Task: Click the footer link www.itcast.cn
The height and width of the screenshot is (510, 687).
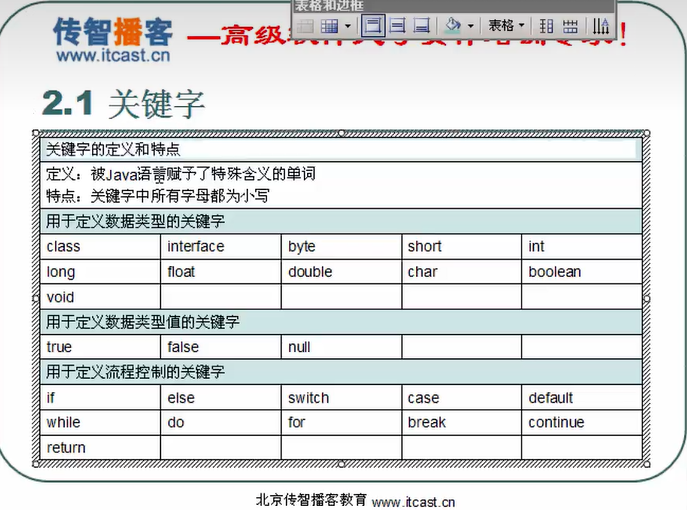Action: [413, 502]
